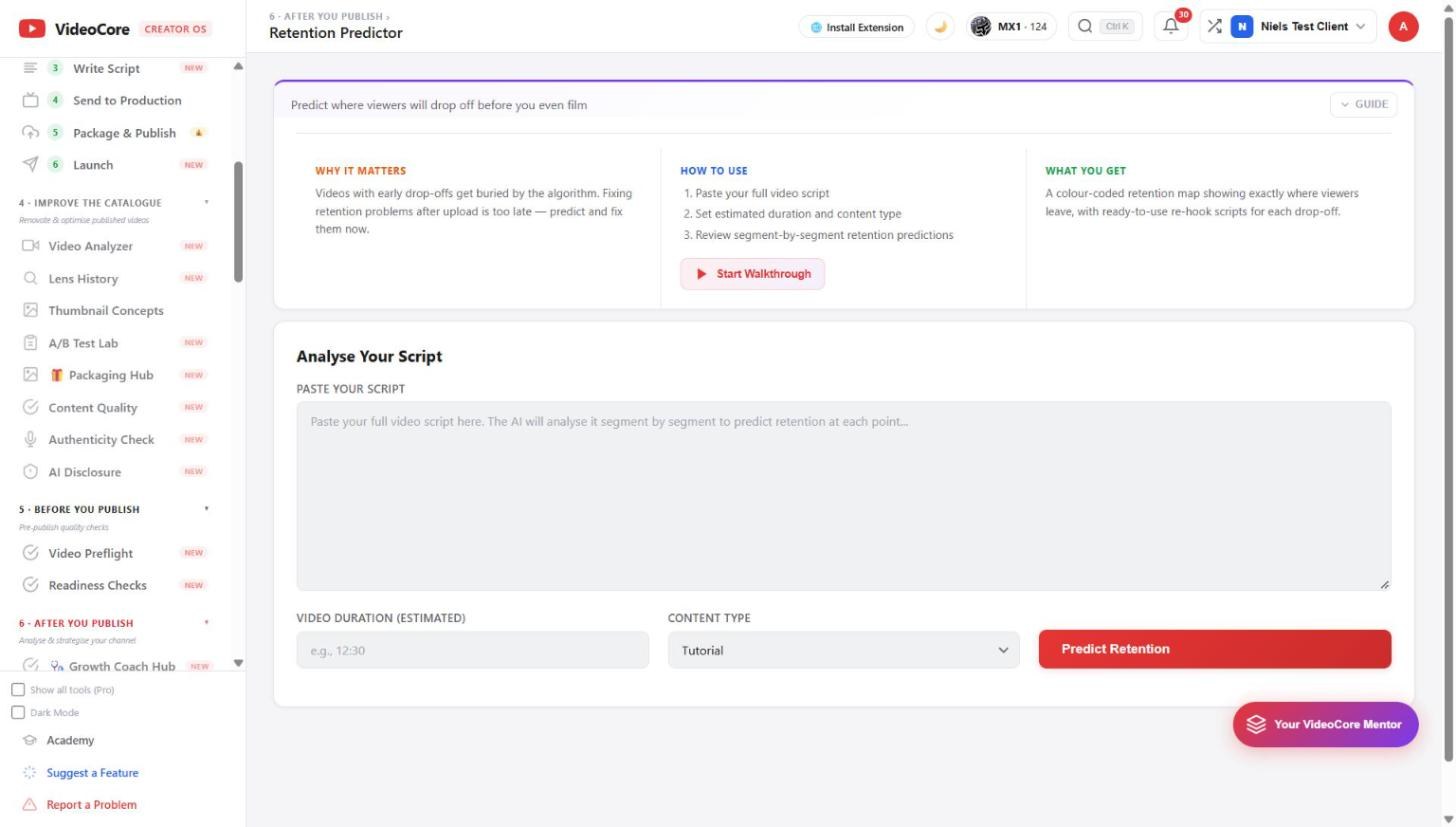Open the Authenticity Check microphone item
The image size is (1456, 827).
point(113,439)
